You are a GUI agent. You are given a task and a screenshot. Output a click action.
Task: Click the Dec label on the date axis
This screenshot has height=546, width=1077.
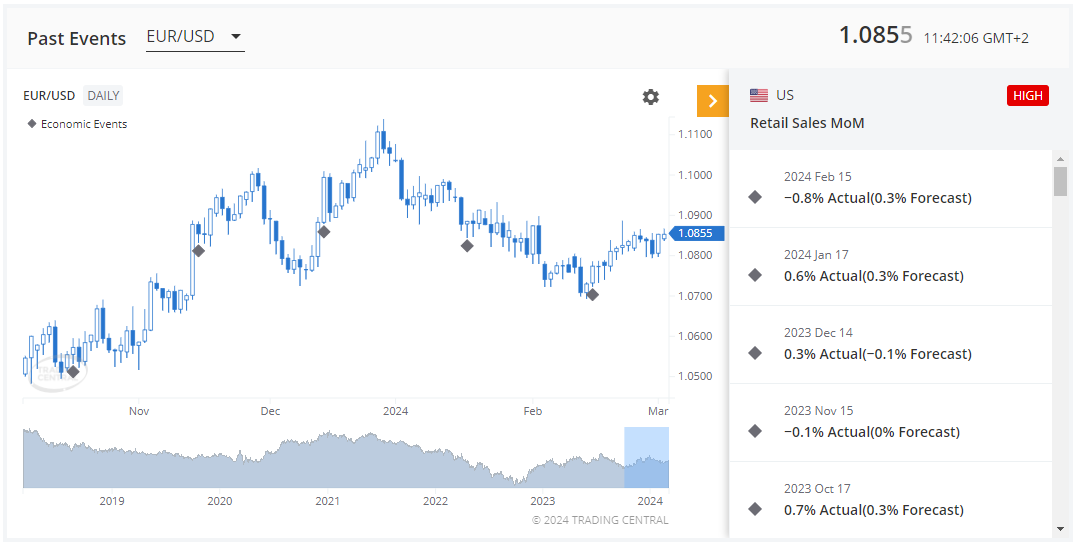pos(270,411)
